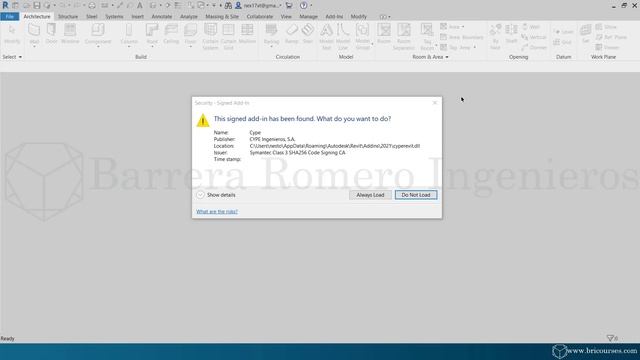
Task: Click the 'CYPE Ingenieros, S.A.' publisher text
Action: (272, 139)
